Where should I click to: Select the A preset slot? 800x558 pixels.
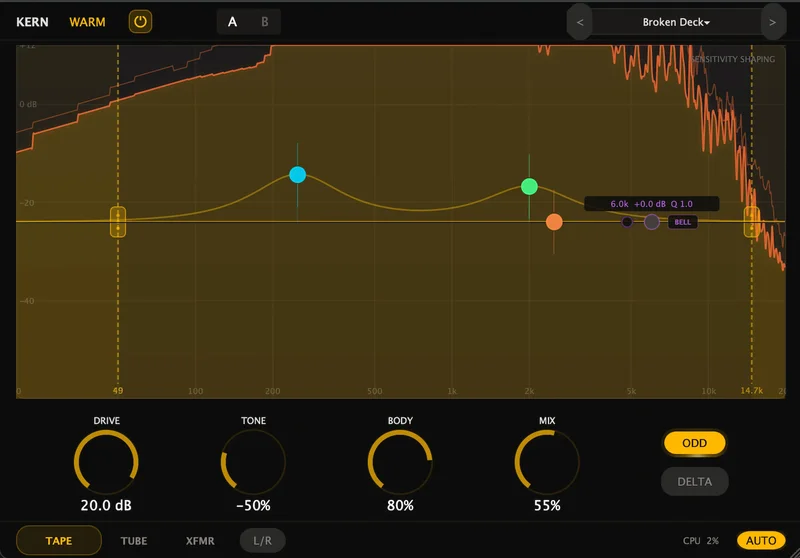(x=232, y=22)
